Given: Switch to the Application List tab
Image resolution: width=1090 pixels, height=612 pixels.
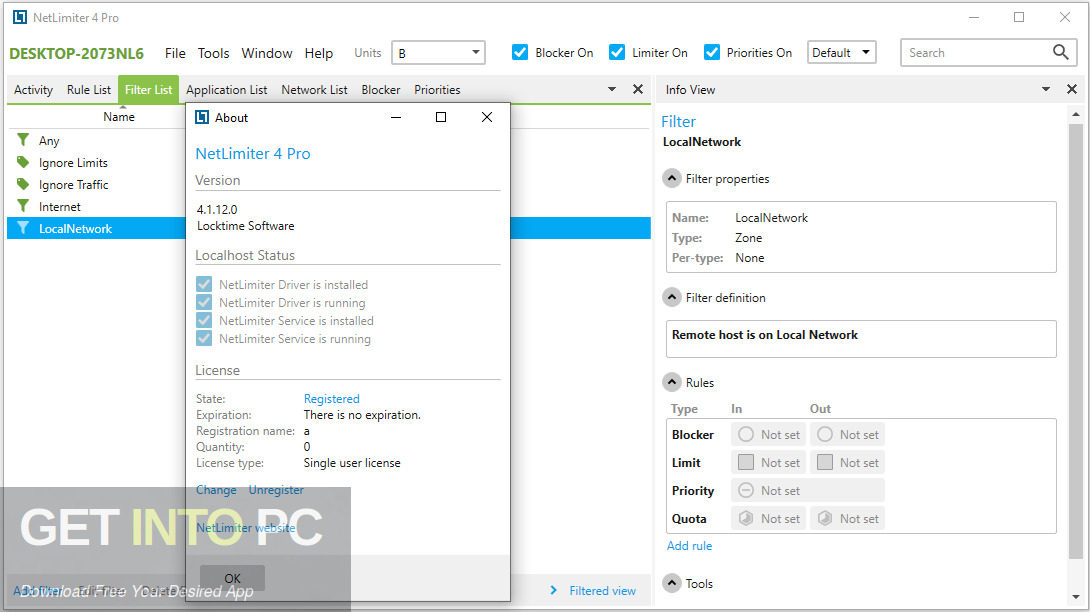Looking at the screenshot, I should pyautogui.click(x=227, y=90).
